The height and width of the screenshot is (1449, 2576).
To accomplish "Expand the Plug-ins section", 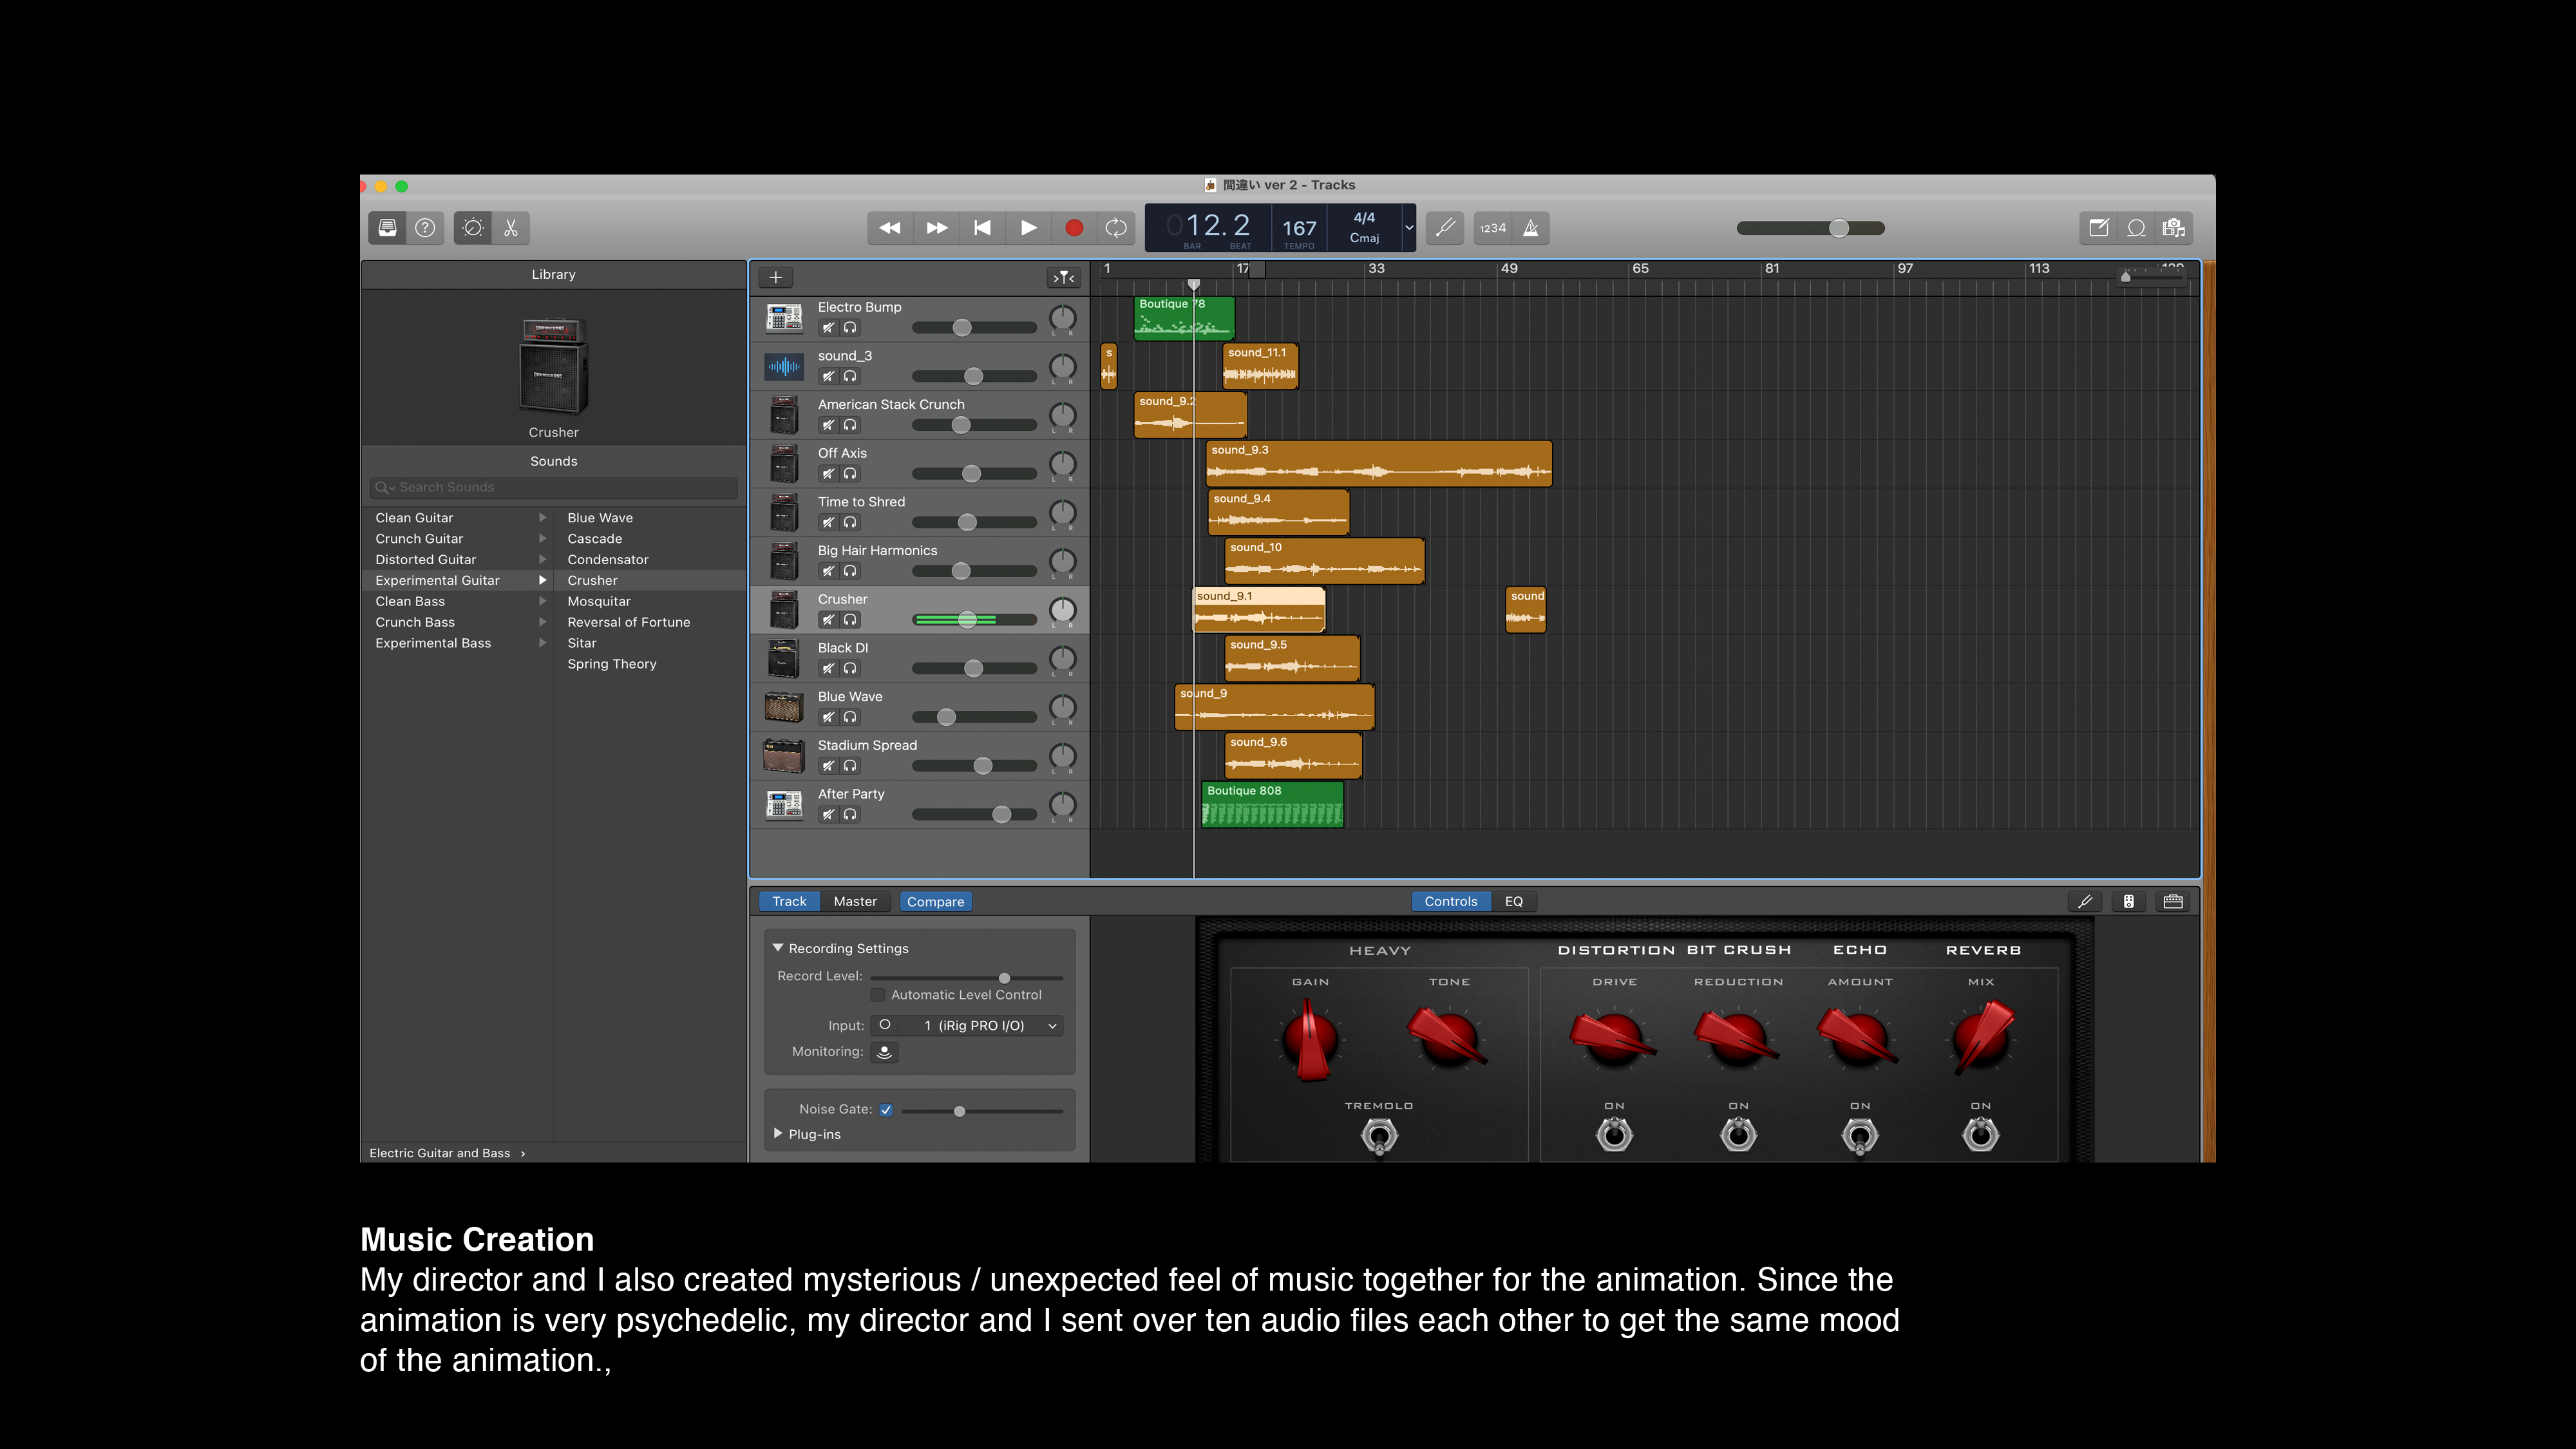I will coord(778,1134).
